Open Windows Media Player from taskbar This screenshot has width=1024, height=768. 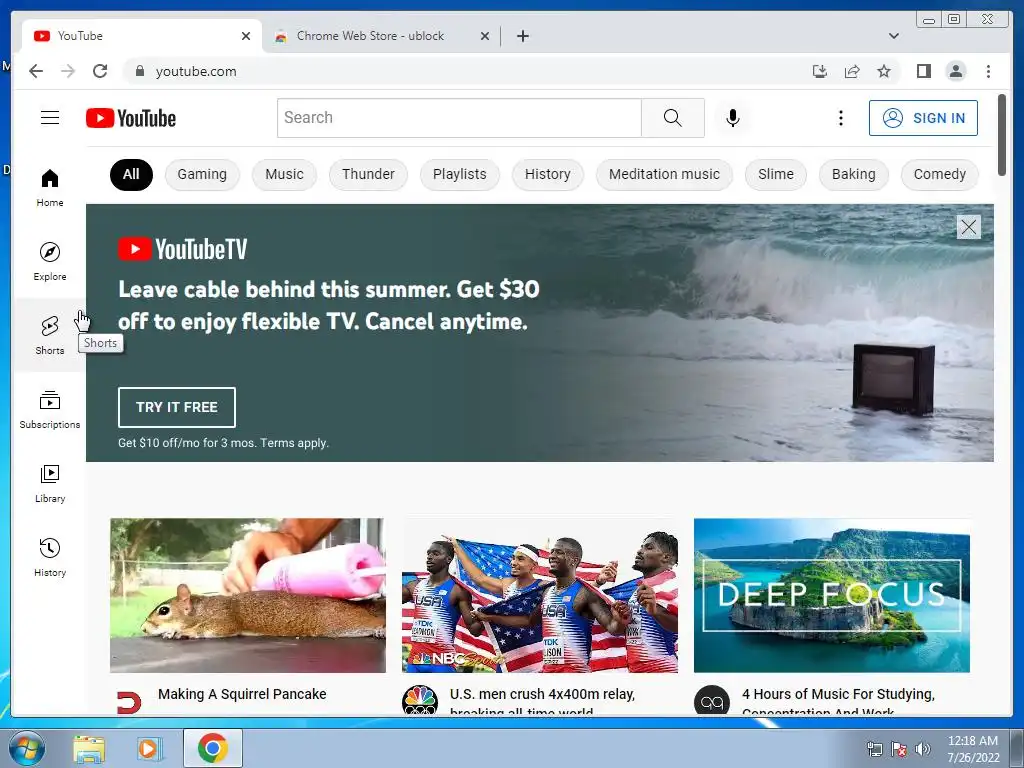coord(150,749)
